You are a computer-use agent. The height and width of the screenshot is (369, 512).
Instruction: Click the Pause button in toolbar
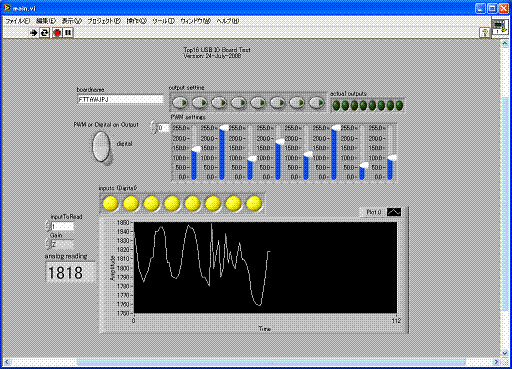coord(68,33)
